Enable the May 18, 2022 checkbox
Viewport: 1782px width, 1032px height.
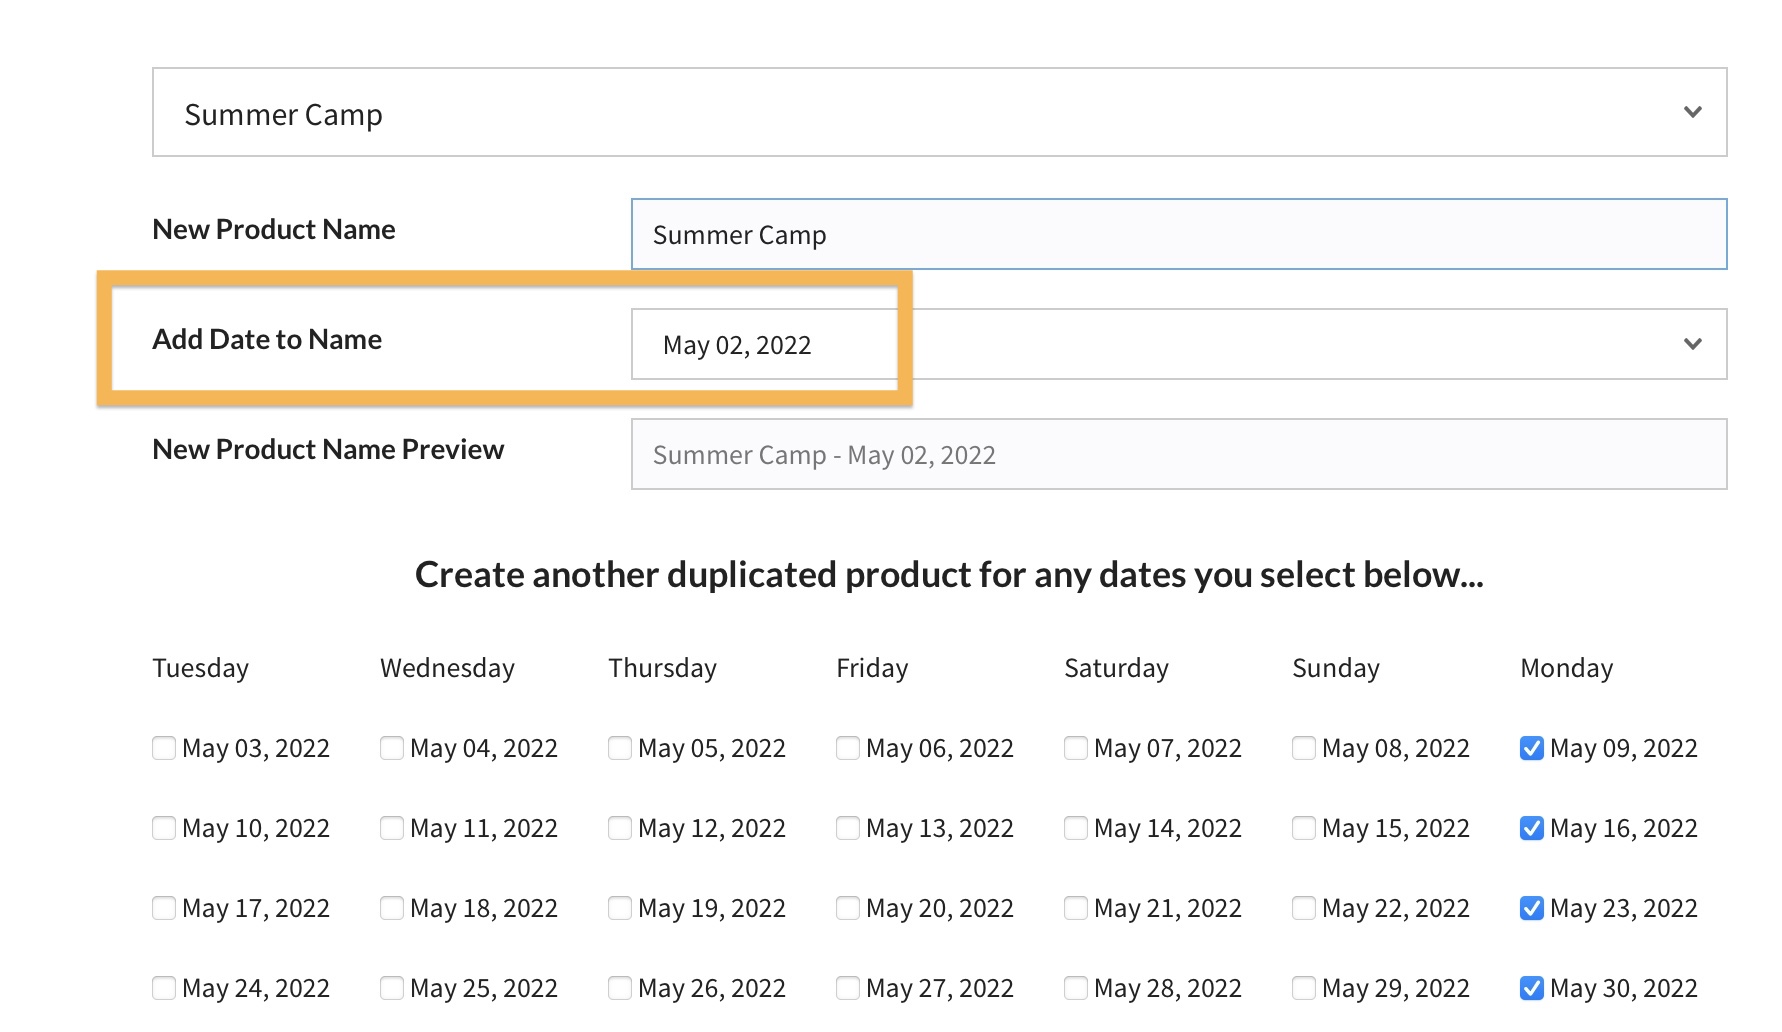392,908
